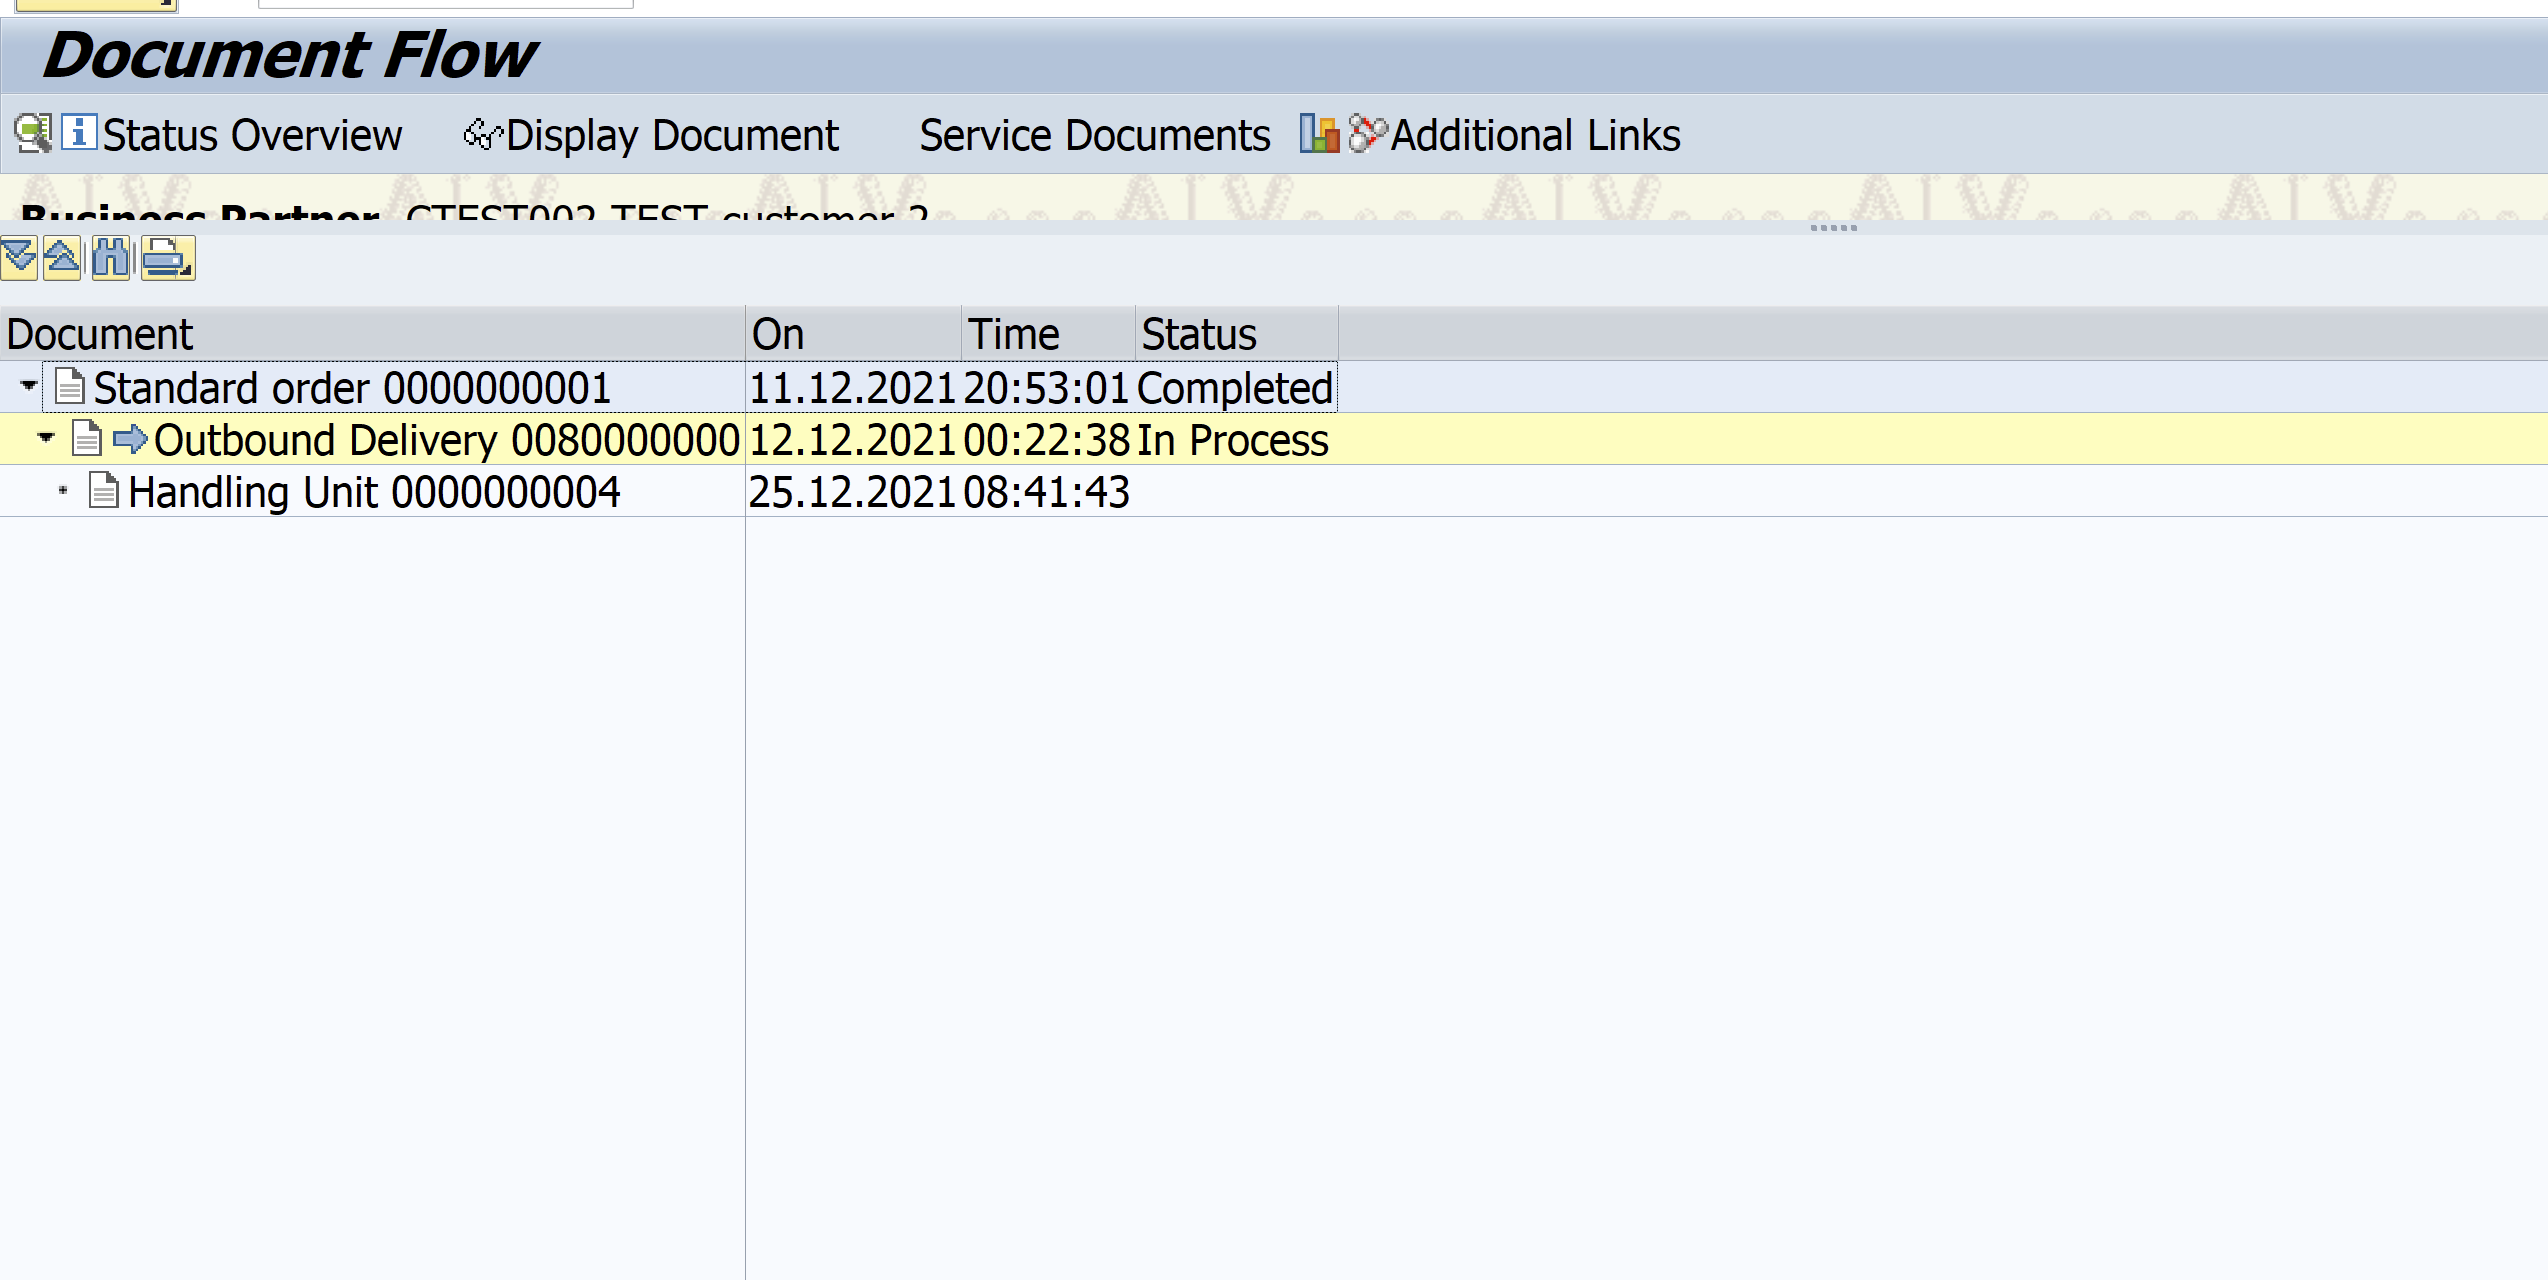Open the Display Document button
The height and width of the screenshot is (1280, 2548).
tap(672, 136)
